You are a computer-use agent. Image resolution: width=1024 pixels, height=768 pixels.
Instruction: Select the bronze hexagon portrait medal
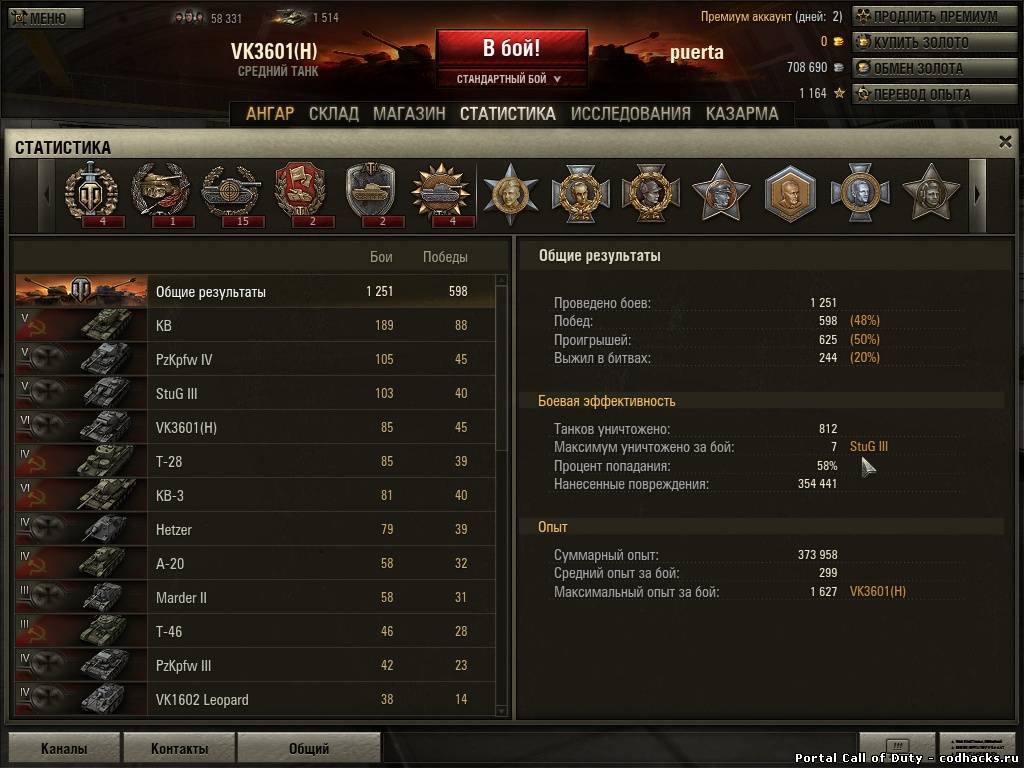point(790,193)
